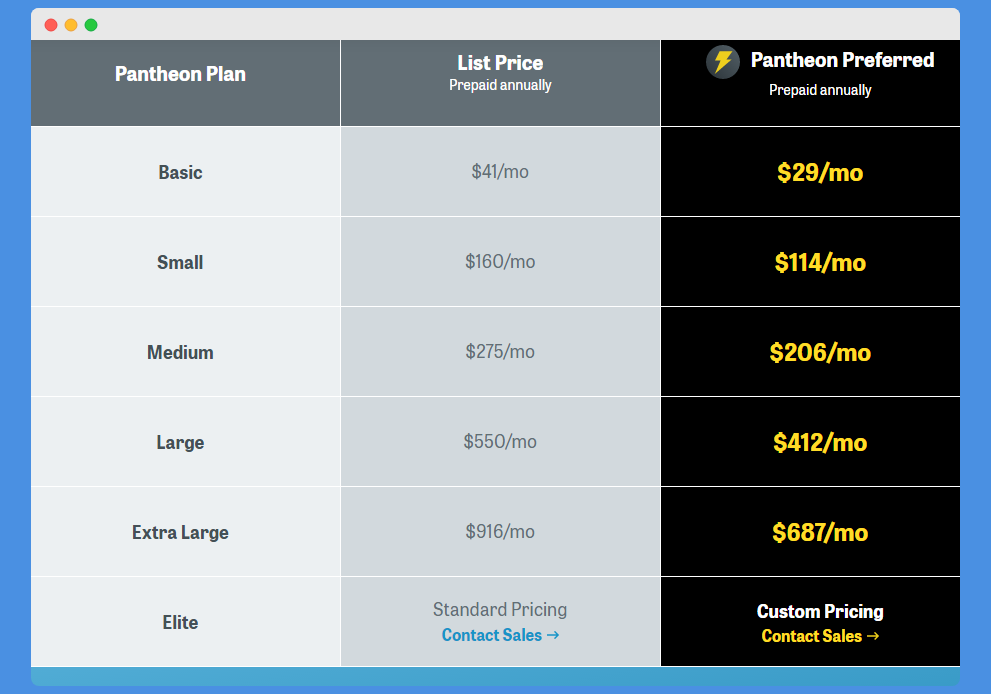The image size is (991, 694).
Task: Click the Pantheon Preferred heading text
Action: [x=842, y=60]
